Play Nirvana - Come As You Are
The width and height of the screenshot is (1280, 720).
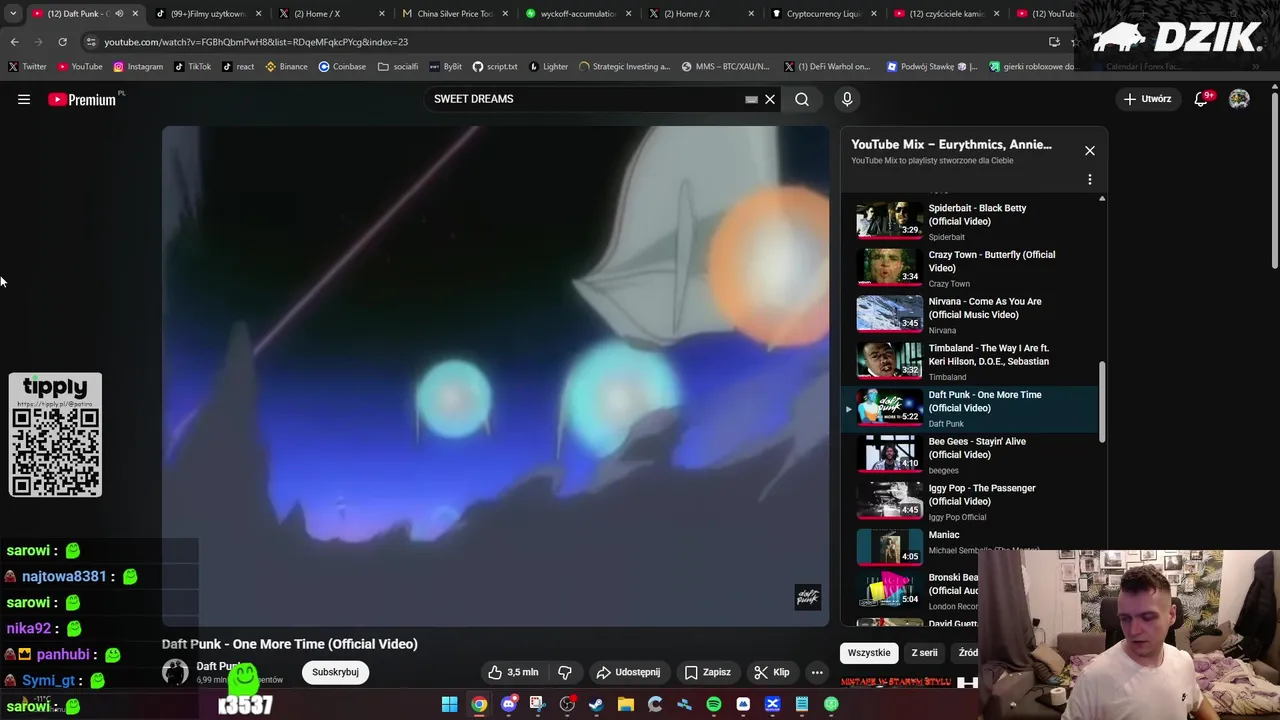click(x=970, y=315)
